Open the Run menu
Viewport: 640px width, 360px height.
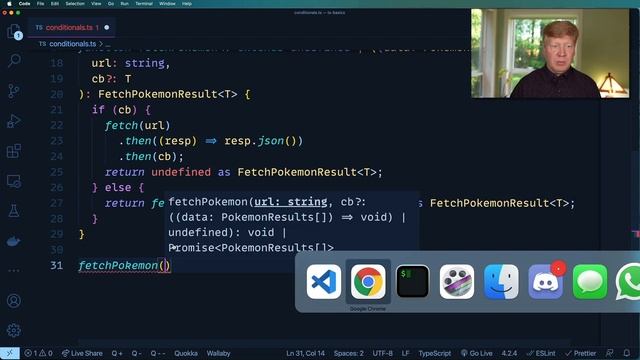(124, 4)
